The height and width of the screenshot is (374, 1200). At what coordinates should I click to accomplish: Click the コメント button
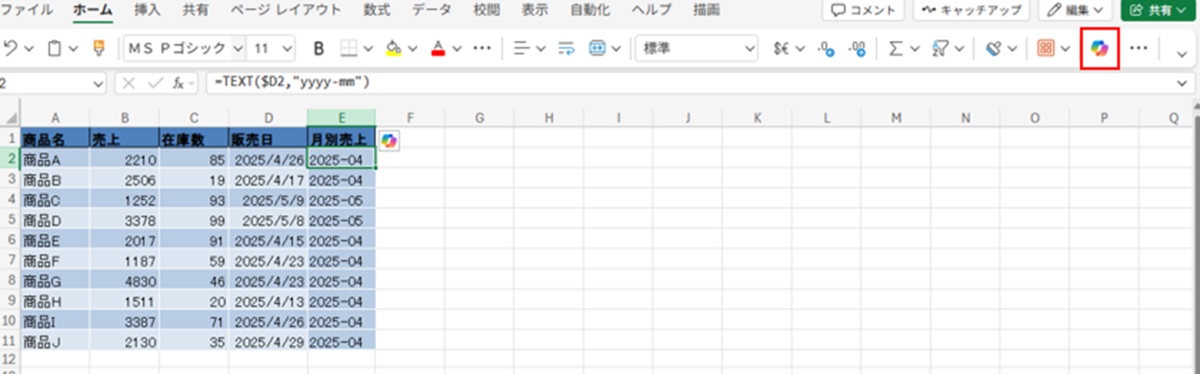[x=863, y=9]
